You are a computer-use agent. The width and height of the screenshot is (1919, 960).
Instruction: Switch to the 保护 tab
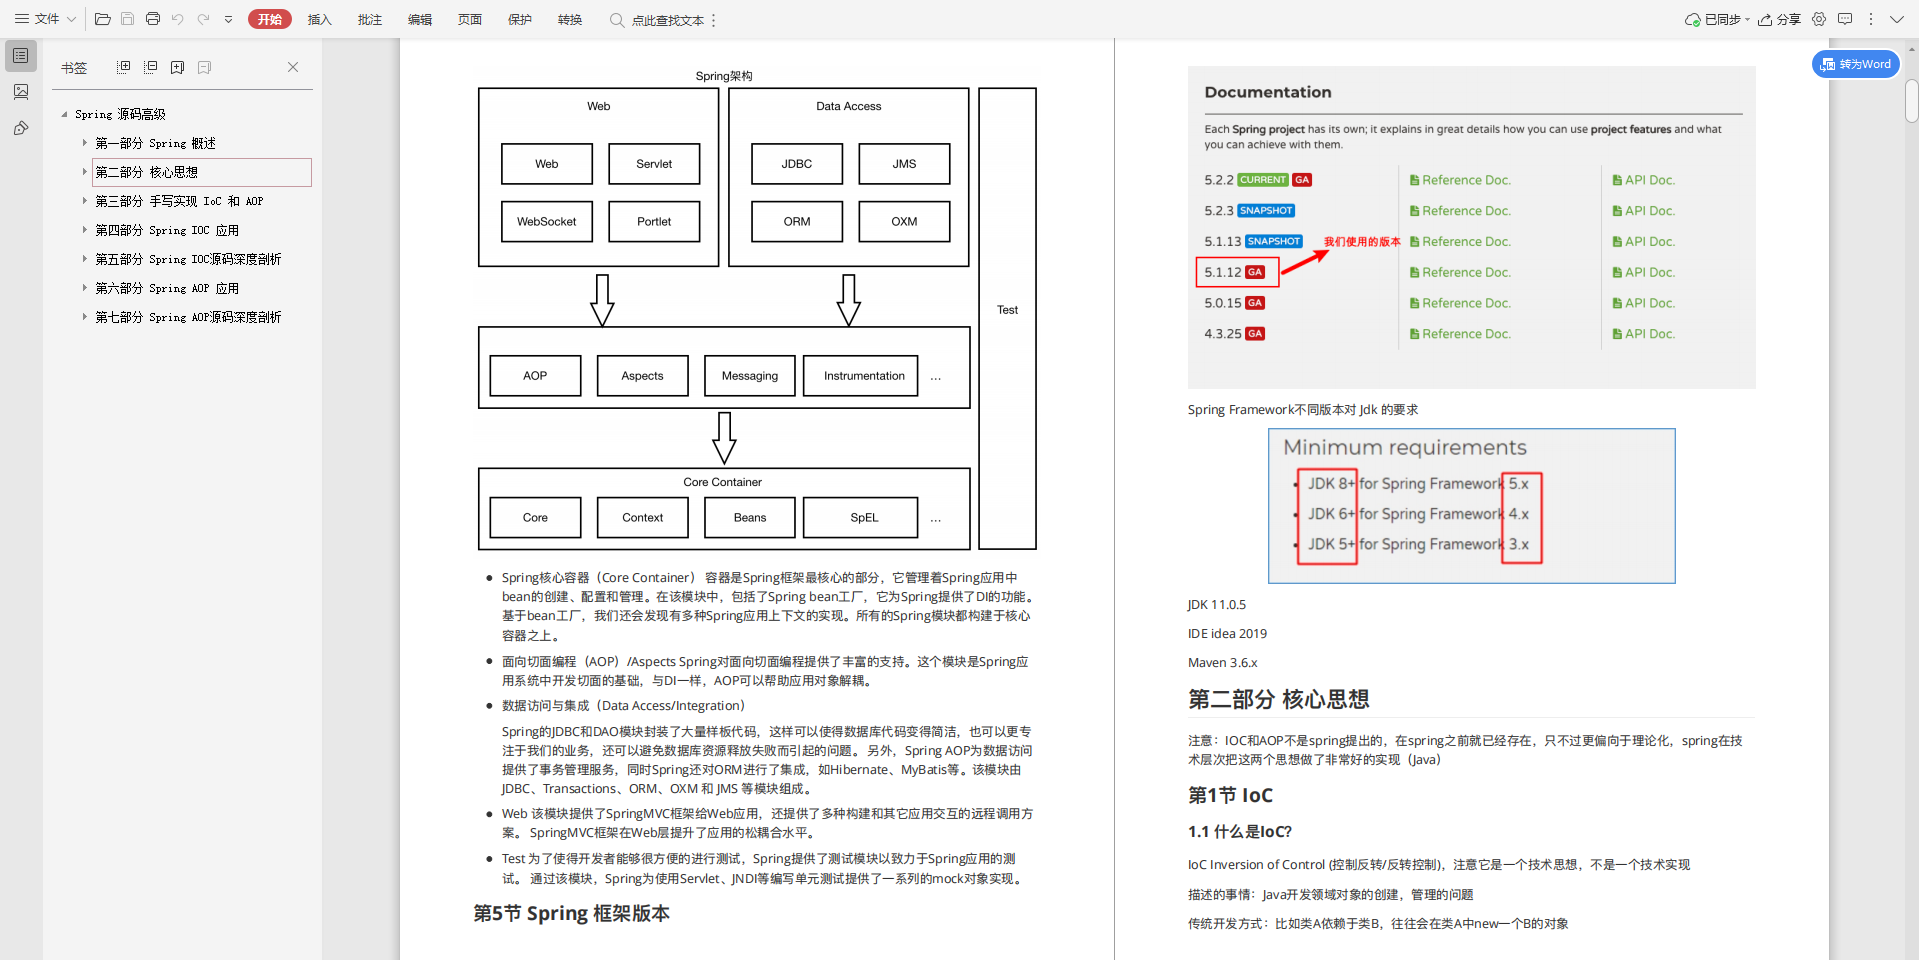pos(520,20)
